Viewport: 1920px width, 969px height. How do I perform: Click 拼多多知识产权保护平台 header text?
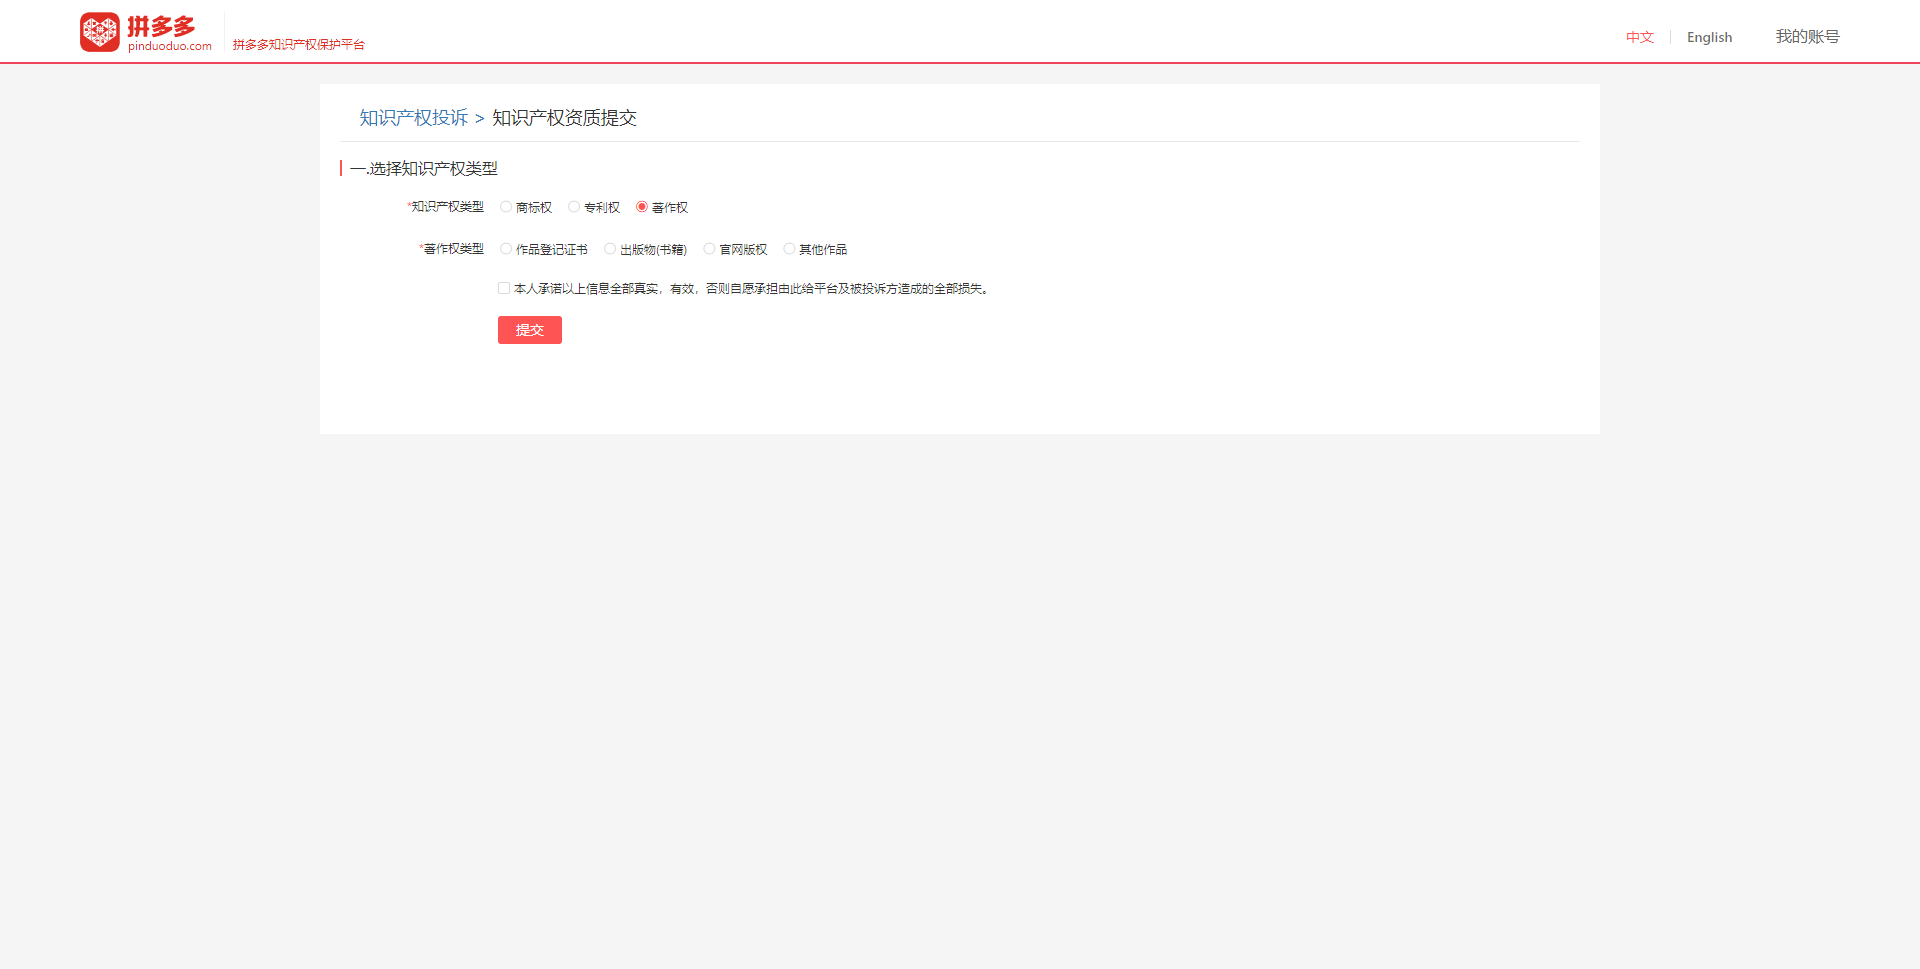pyautogui.click(x=299, y=45)
